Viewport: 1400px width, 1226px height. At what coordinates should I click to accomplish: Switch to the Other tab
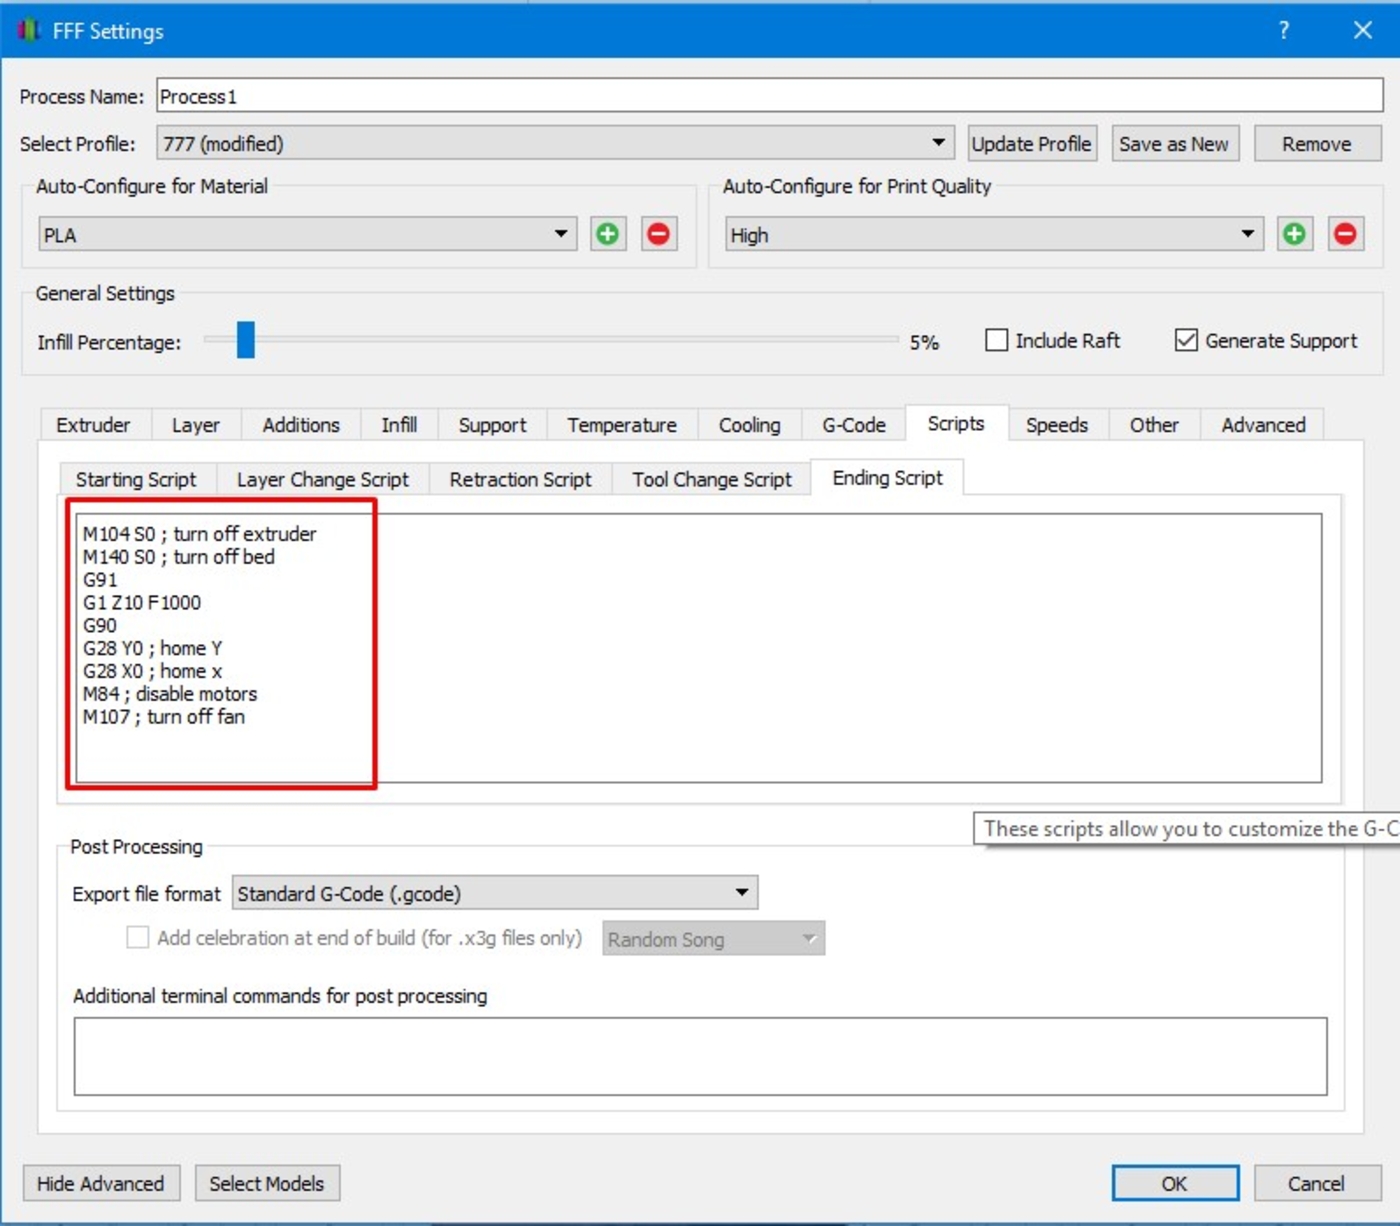pos(1154,425)
